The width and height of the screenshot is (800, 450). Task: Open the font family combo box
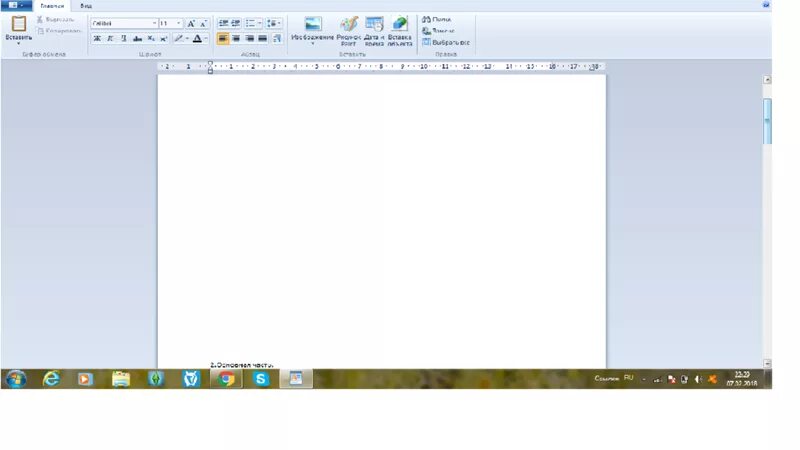click(124, 23)
